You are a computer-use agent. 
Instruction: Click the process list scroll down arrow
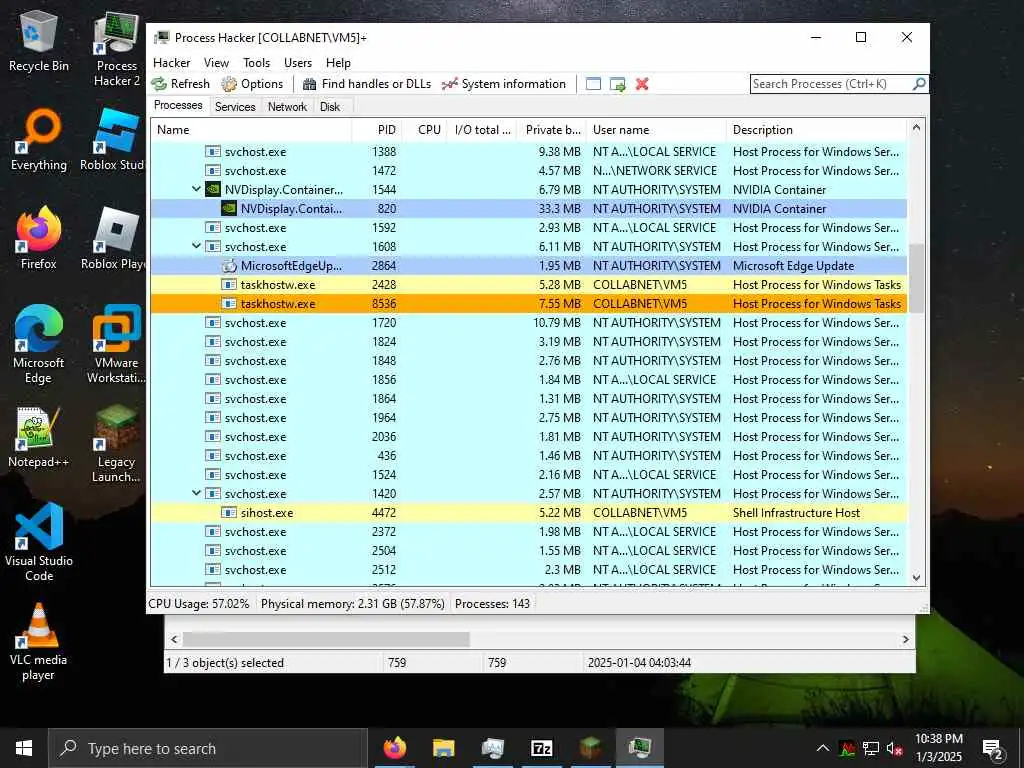pyautogui.click(x=916, y=577)
